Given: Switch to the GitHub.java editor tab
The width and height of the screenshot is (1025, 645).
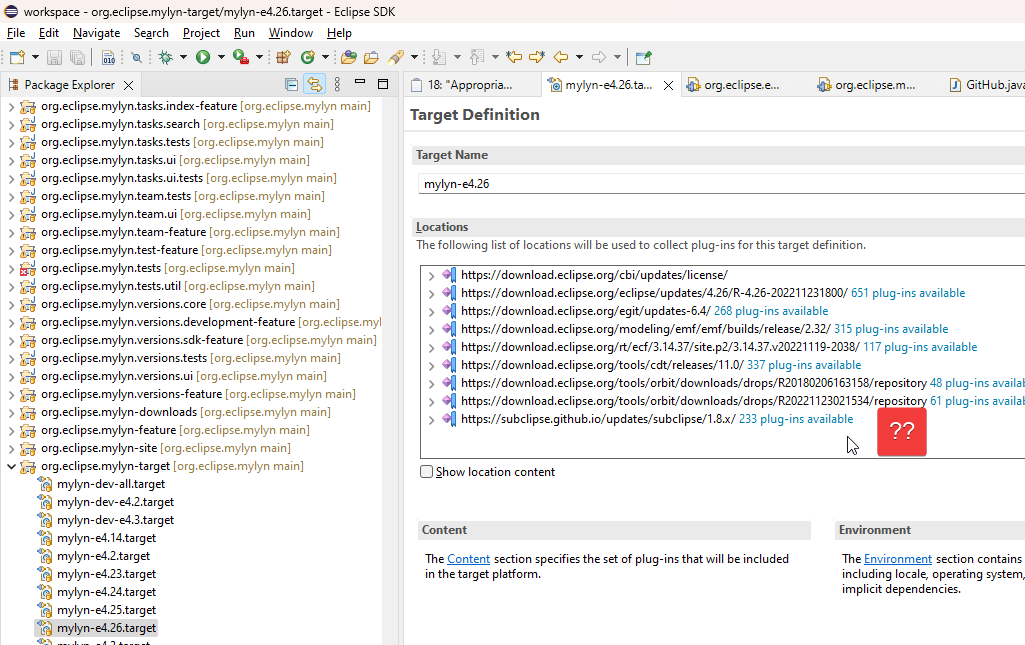Looking at the screenshot, I should click(988, 85).
